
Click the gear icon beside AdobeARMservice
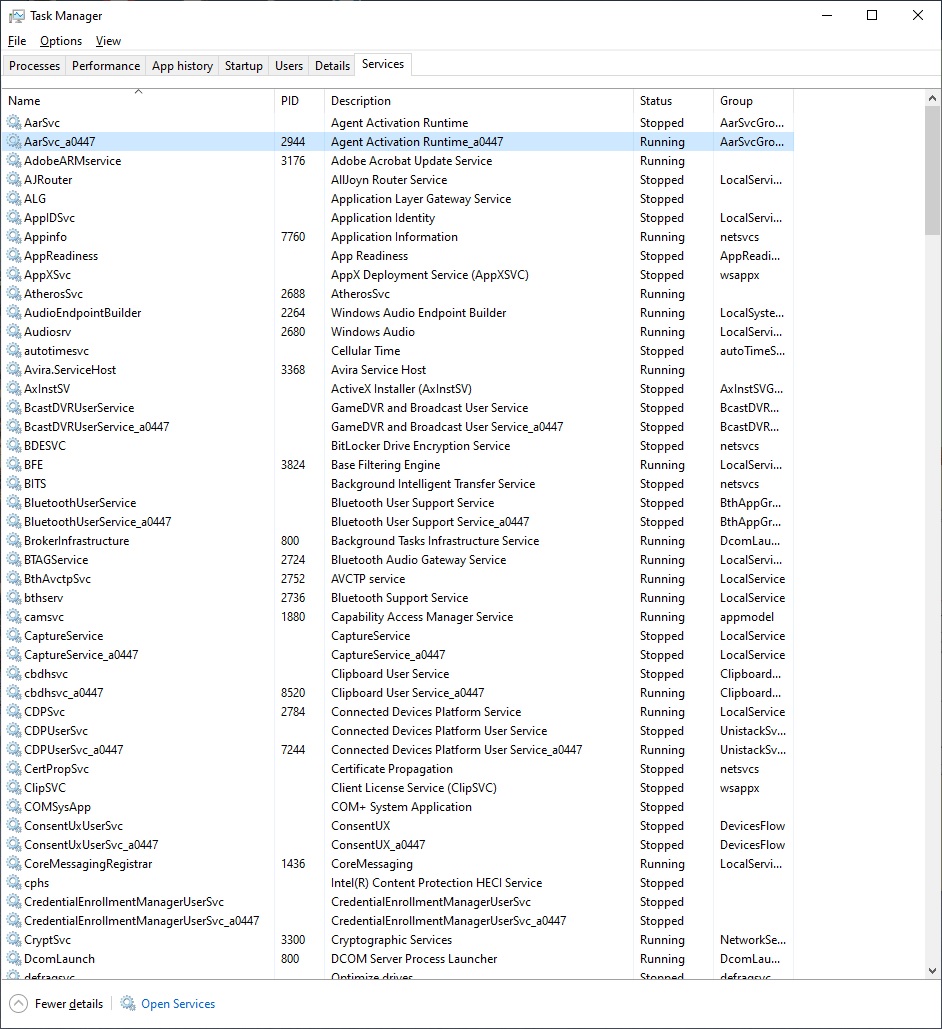pyautogui.click(x=14, y=161)
